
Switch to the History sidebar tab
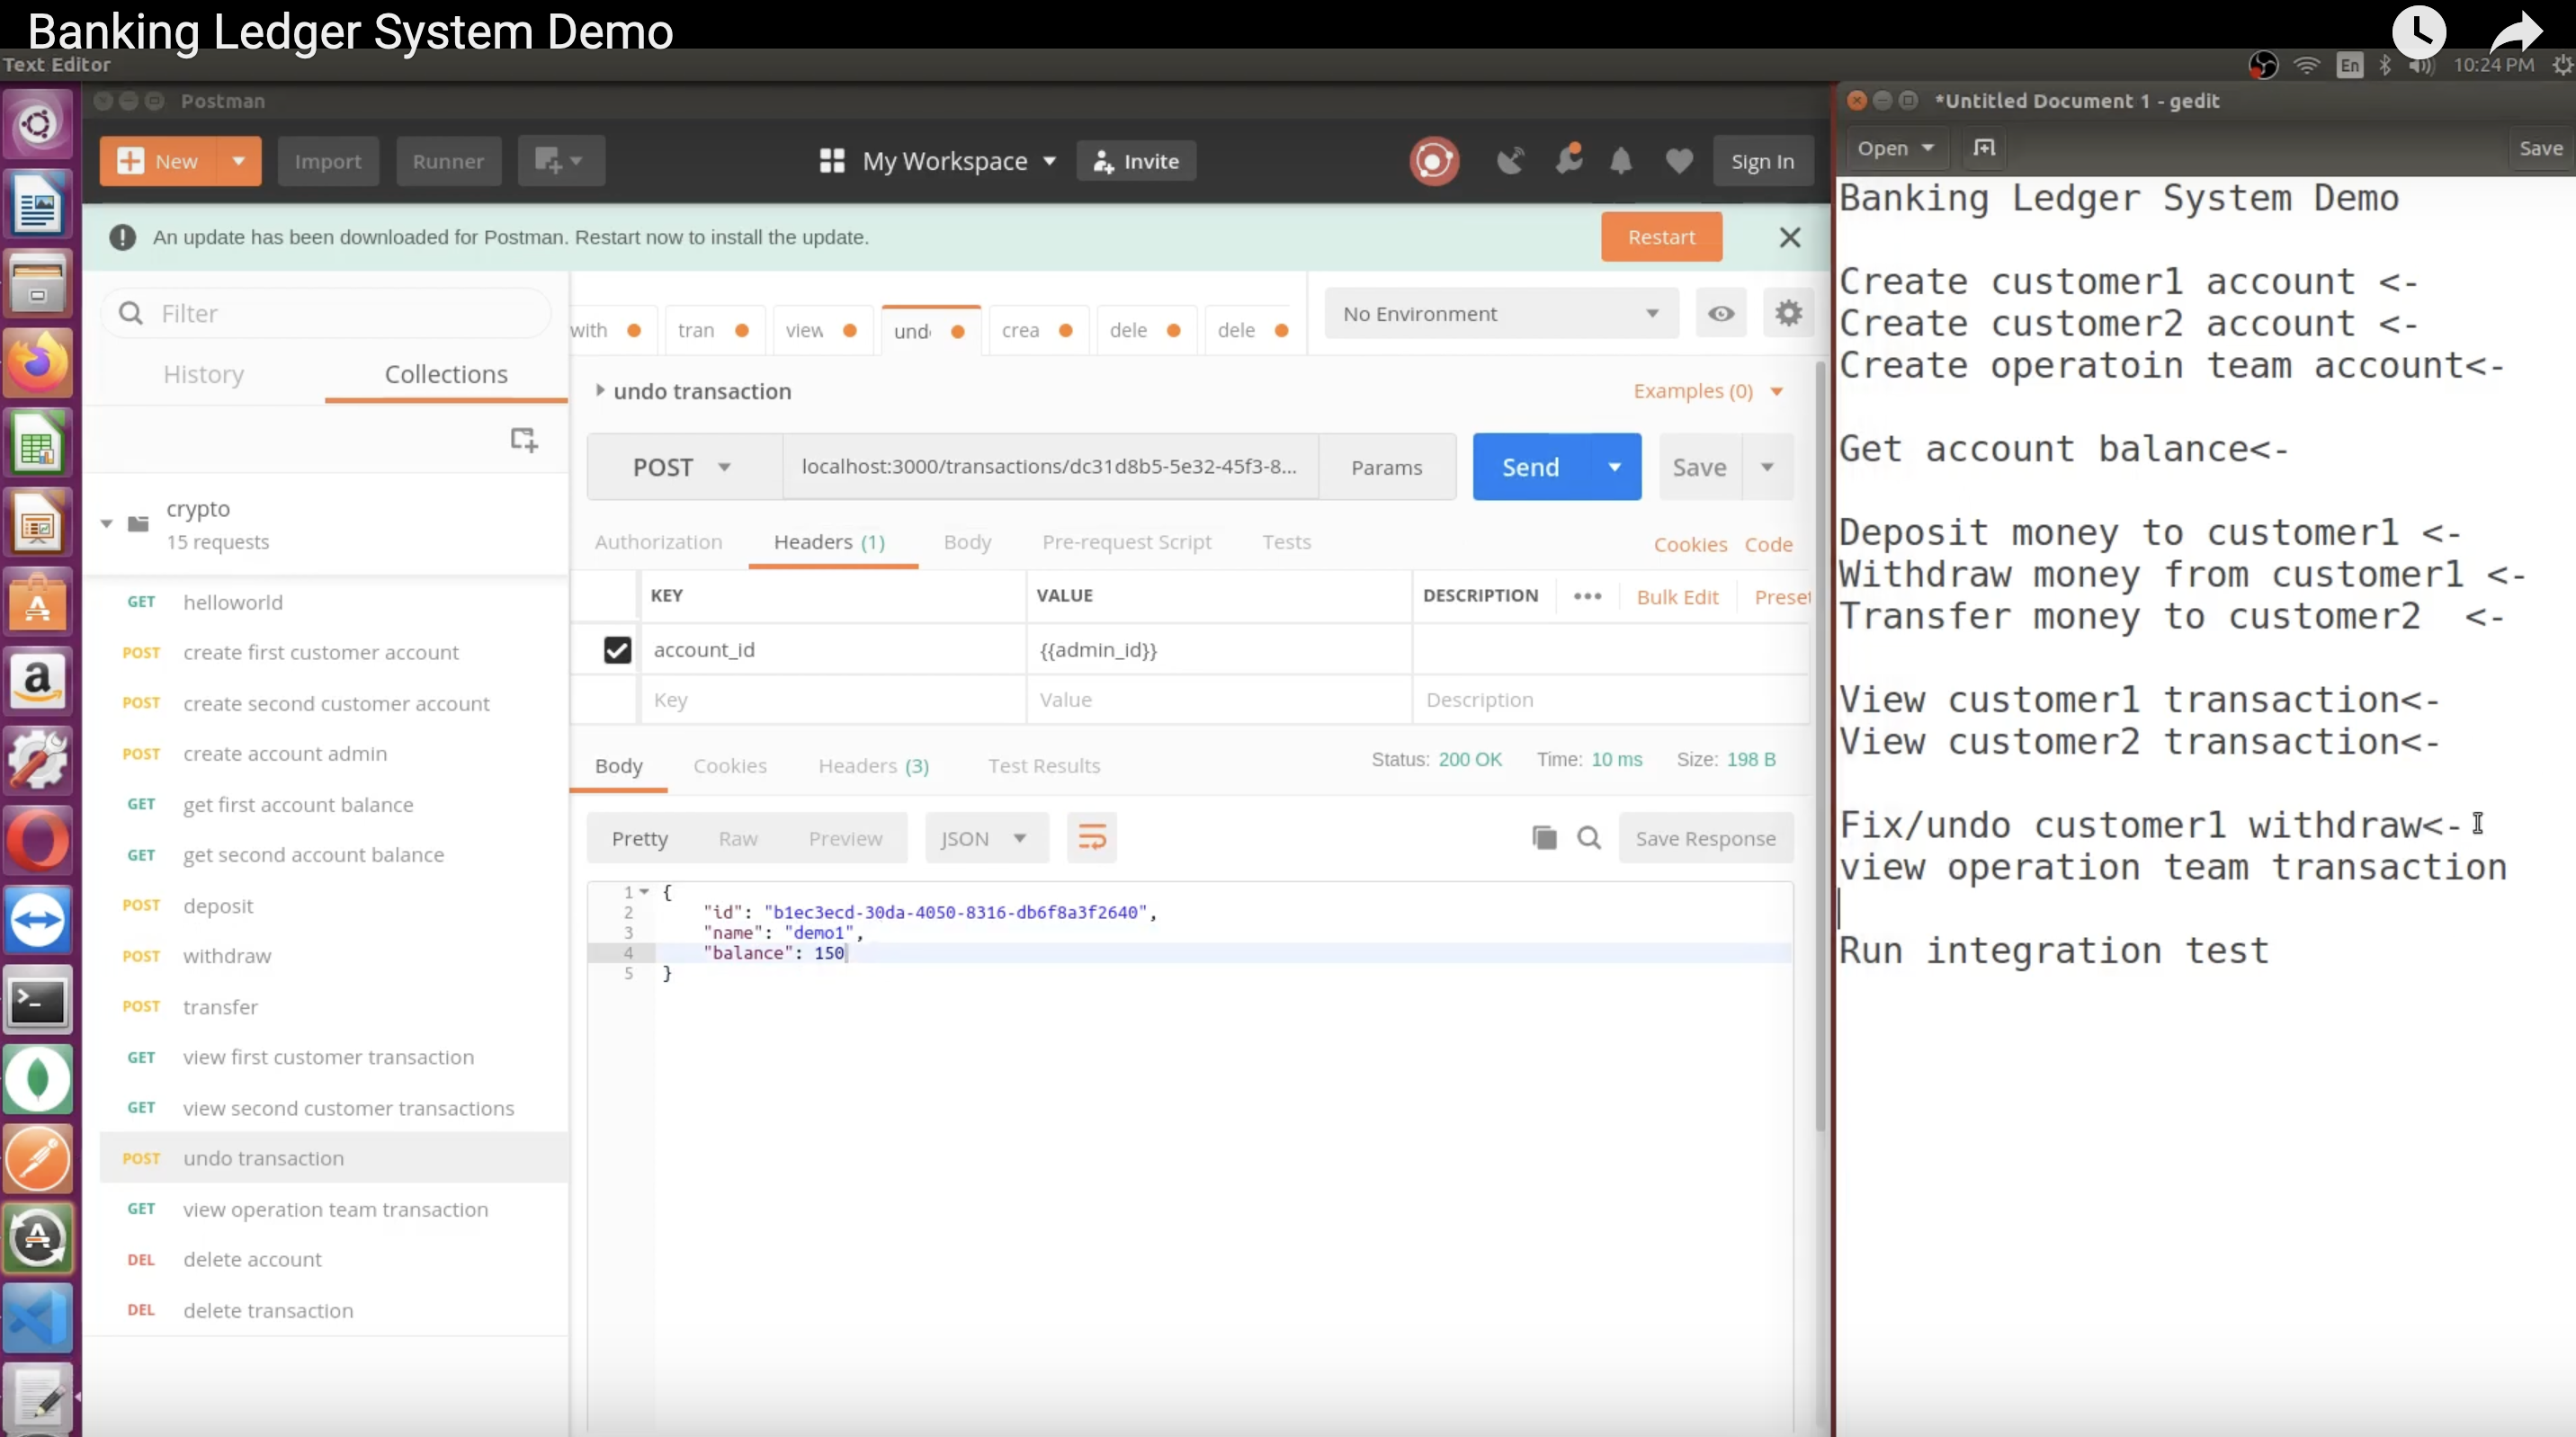click(x=204, y=374)
